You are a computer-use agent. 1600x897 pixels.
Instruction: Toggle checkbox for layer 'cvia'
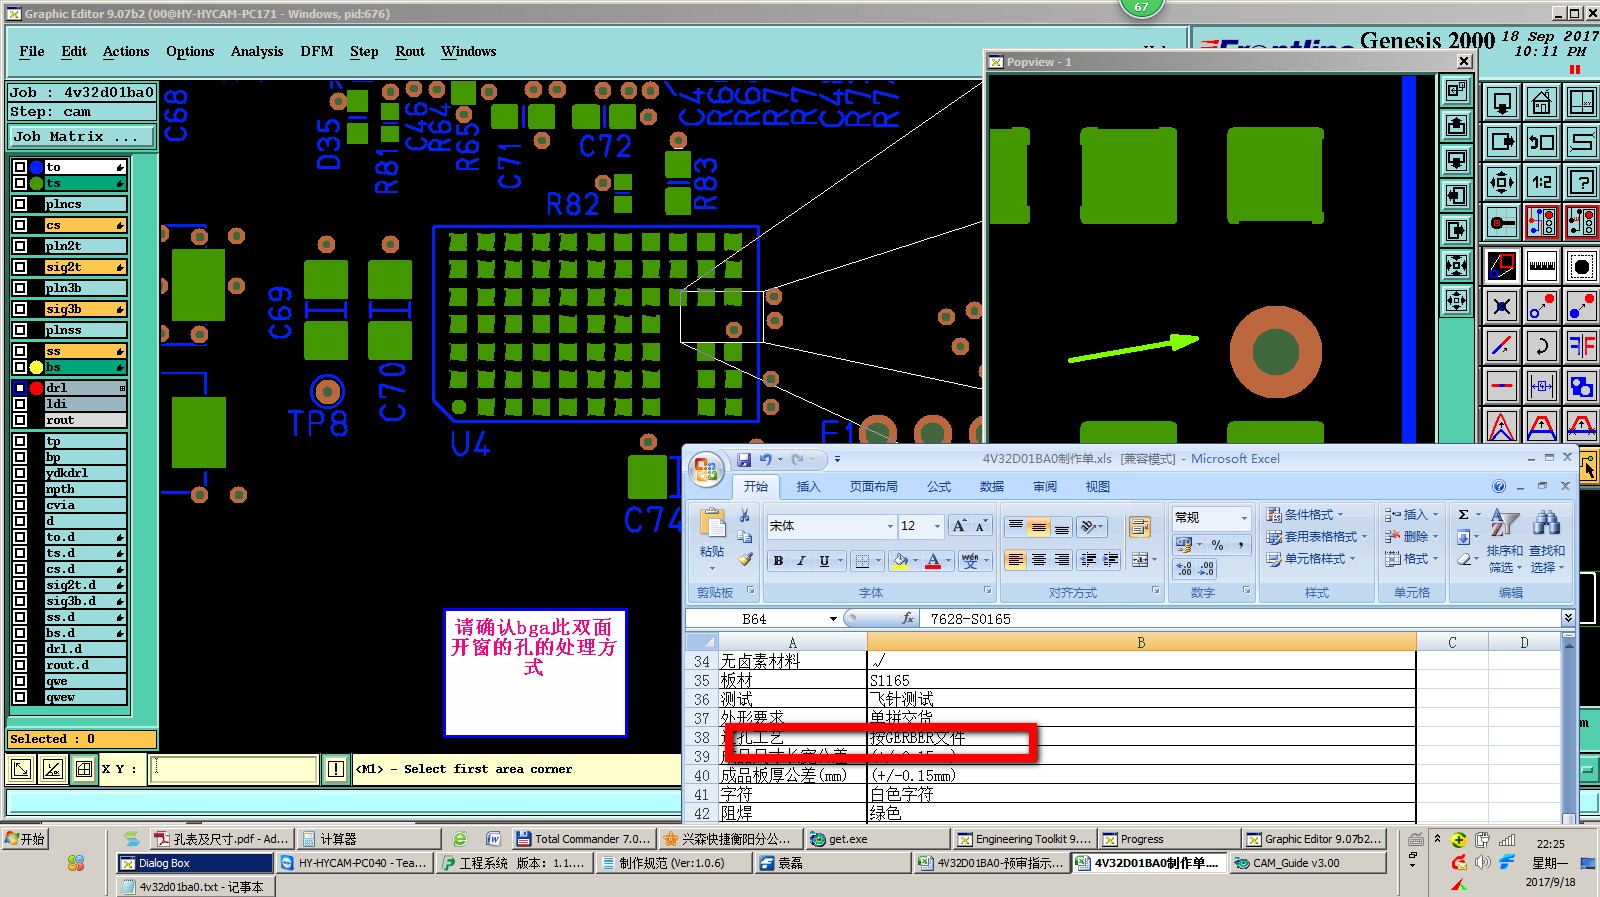pos(20,505)
